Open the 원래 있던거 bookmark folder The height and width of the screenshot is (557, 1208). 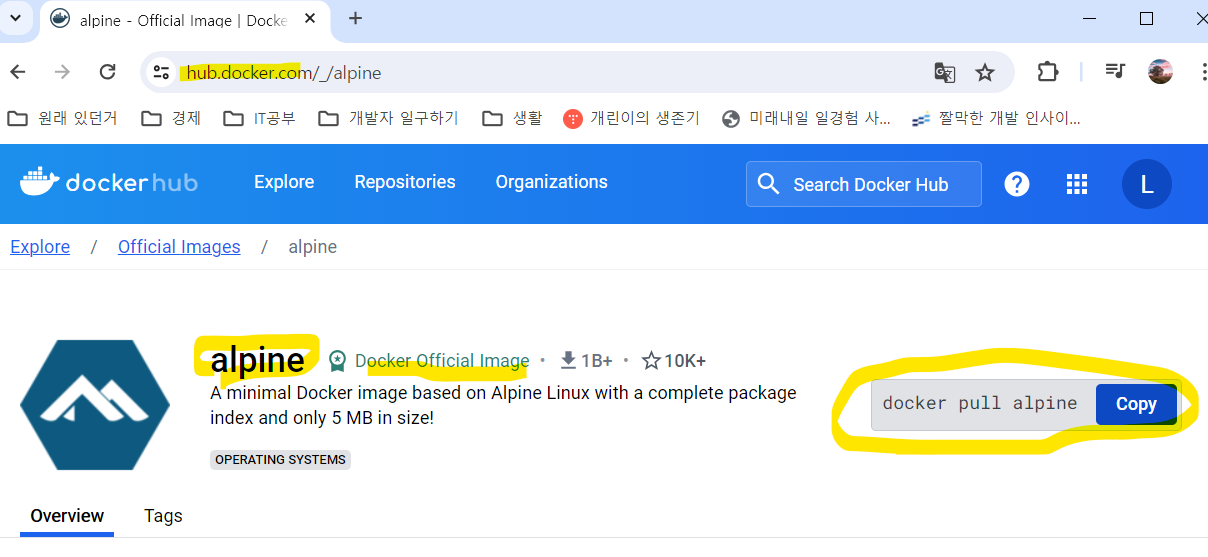point(62,118)
